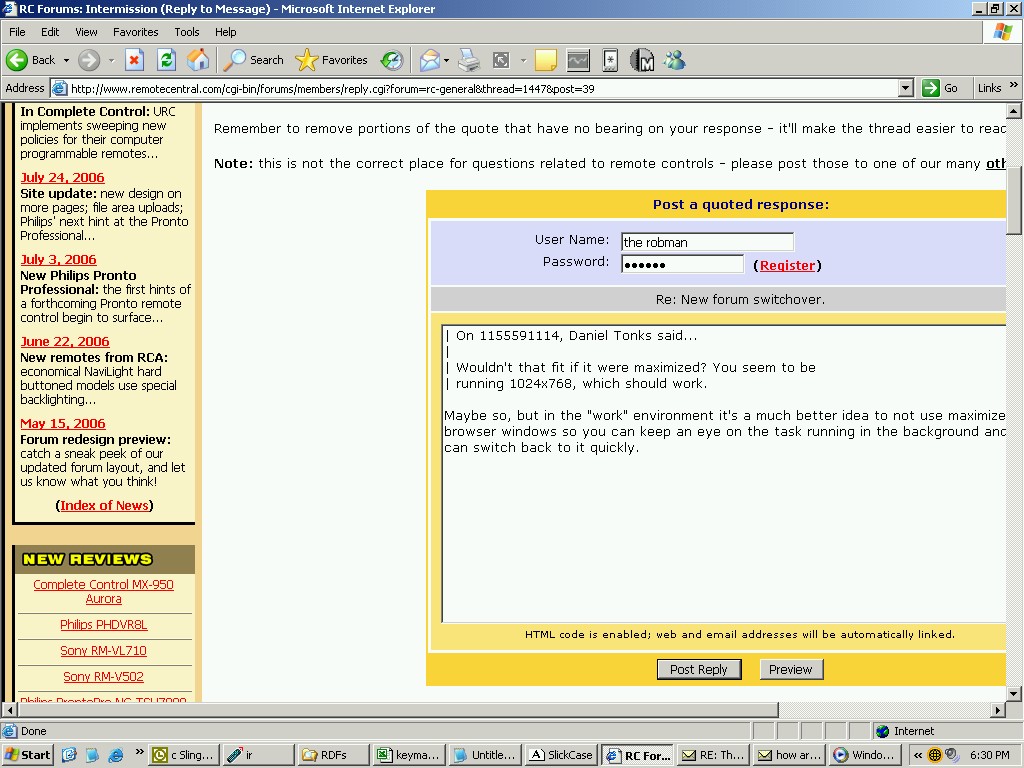Follow the Register link
Screen dimensions: 1024x768
tap(787, 265)
